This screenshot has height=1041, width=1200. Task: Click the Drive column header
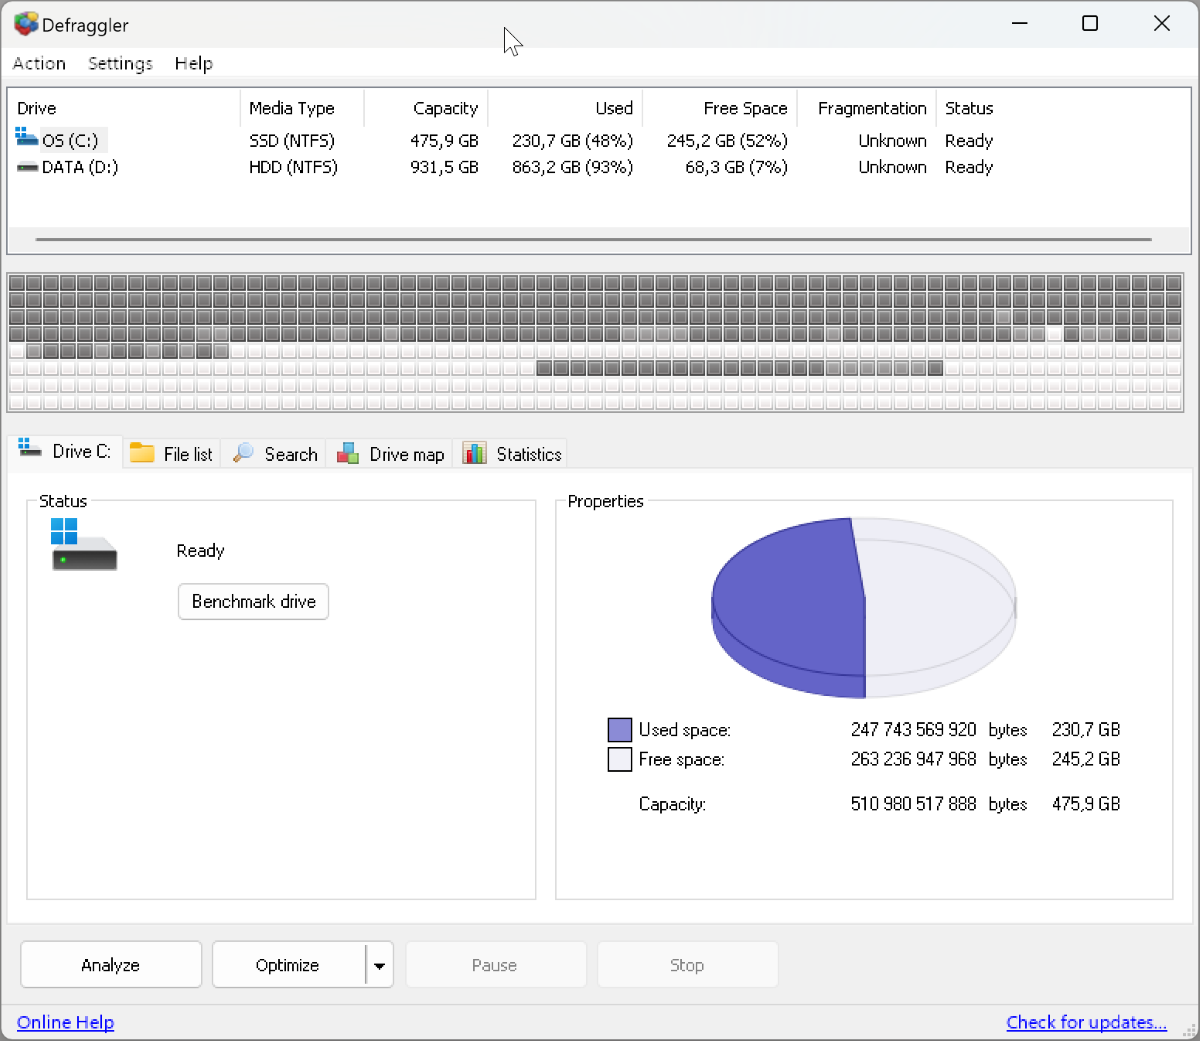pos(124,108)
